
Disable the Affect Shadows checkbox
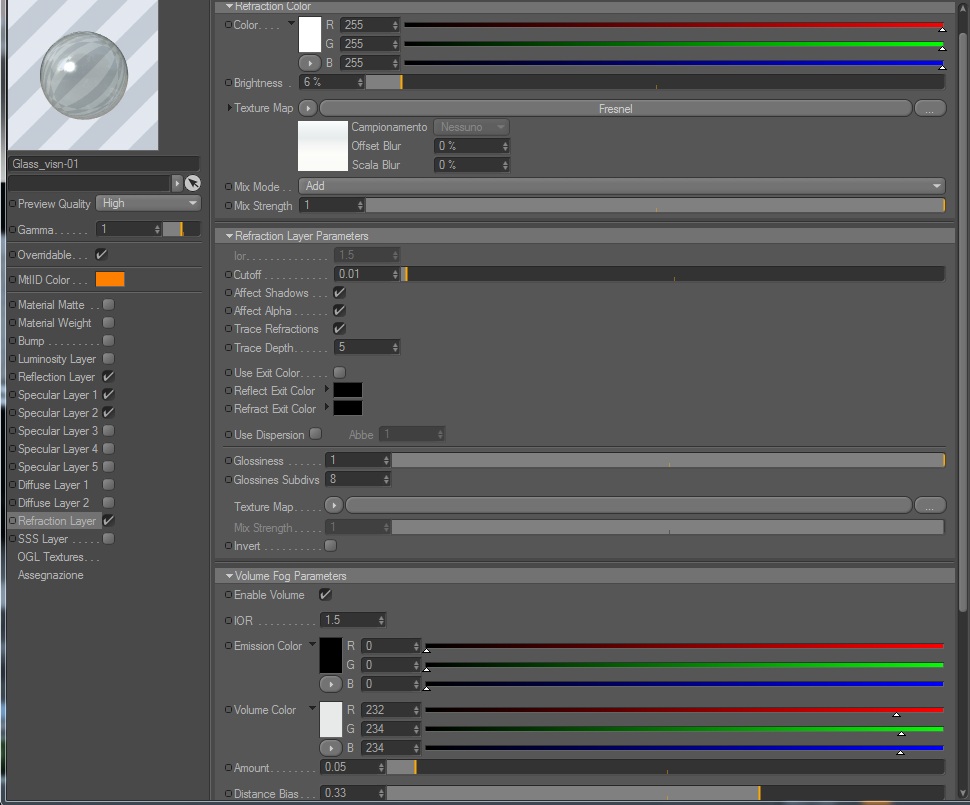click(x=339, y=293)
